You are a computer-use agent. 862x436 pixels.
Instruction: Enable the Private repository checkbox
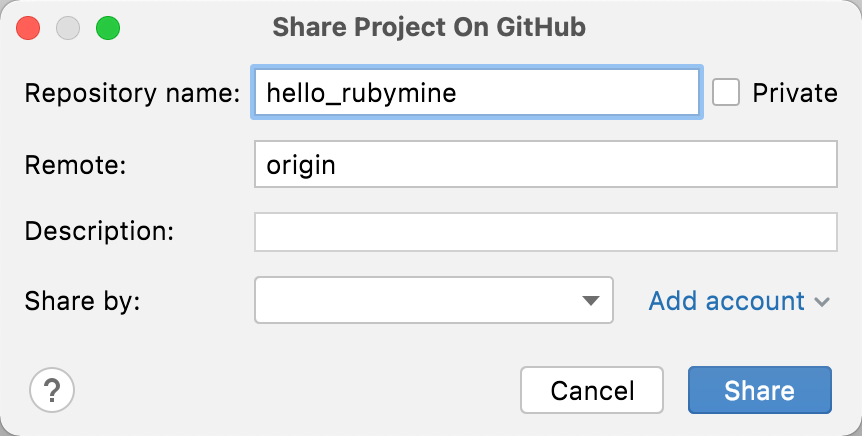pyautogui.click(x=725, y=93)
